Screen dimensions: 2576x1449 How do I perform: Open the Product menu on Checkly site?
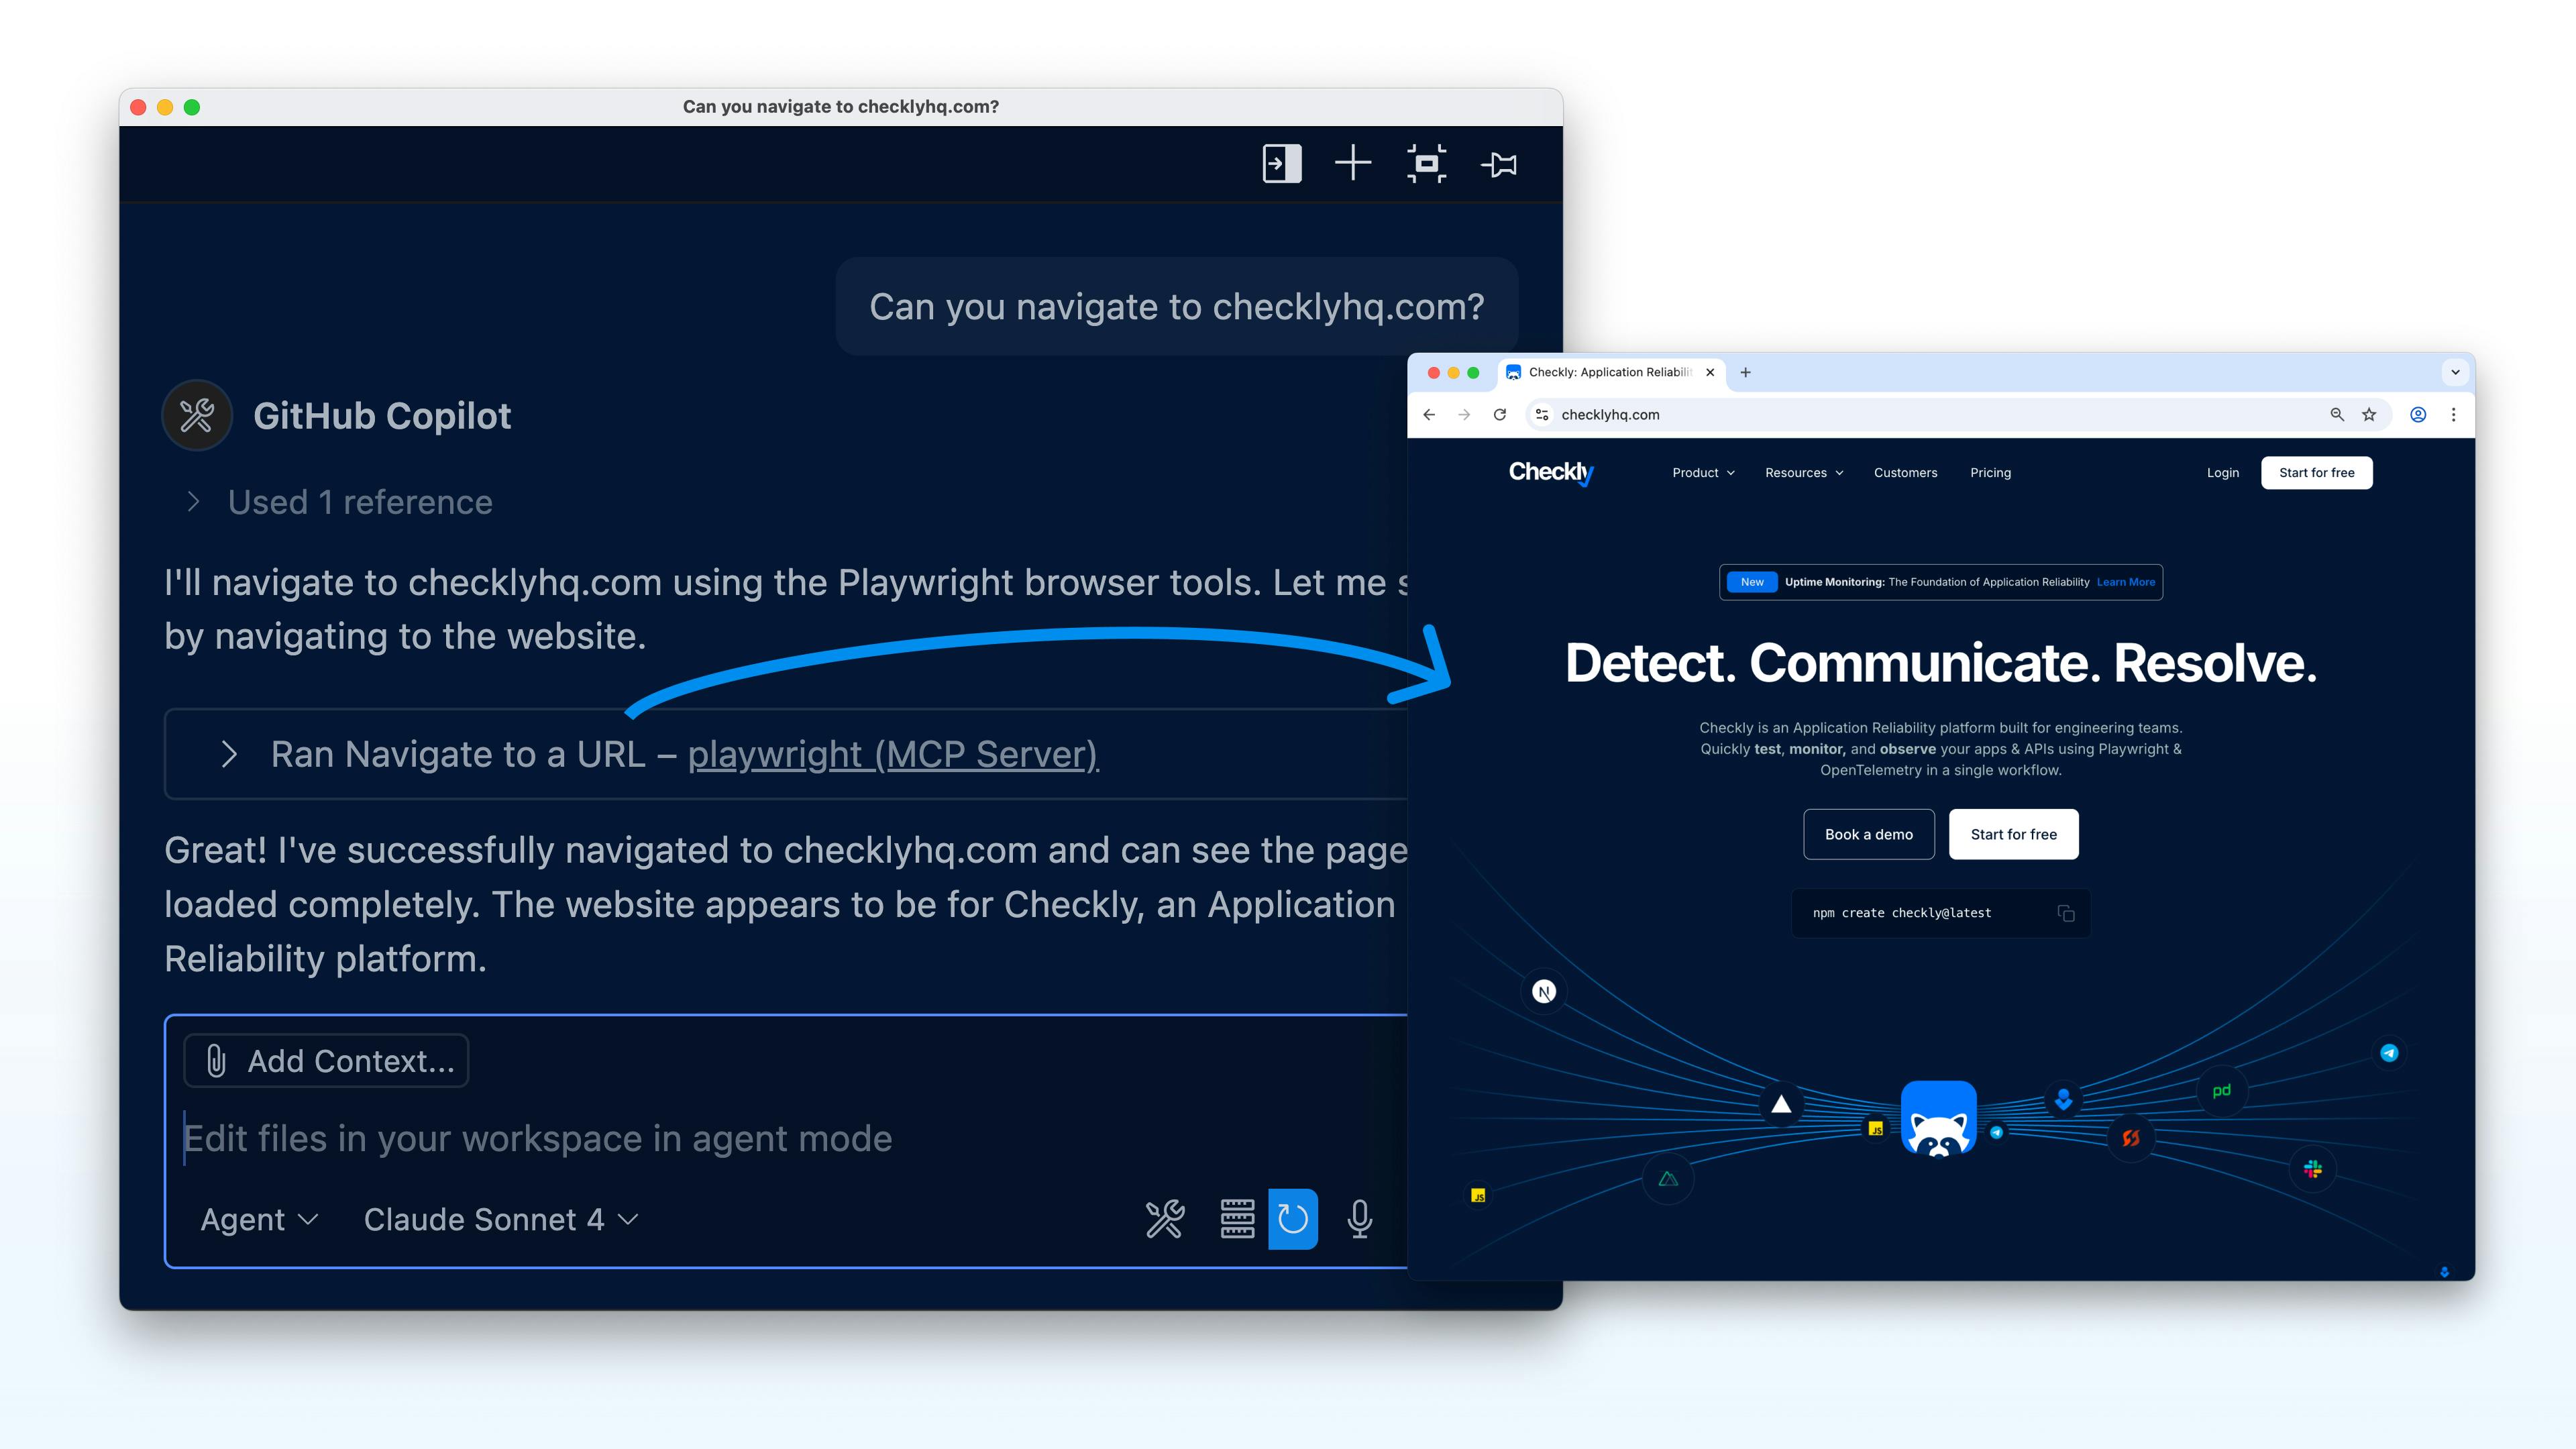coord(1703,473)
